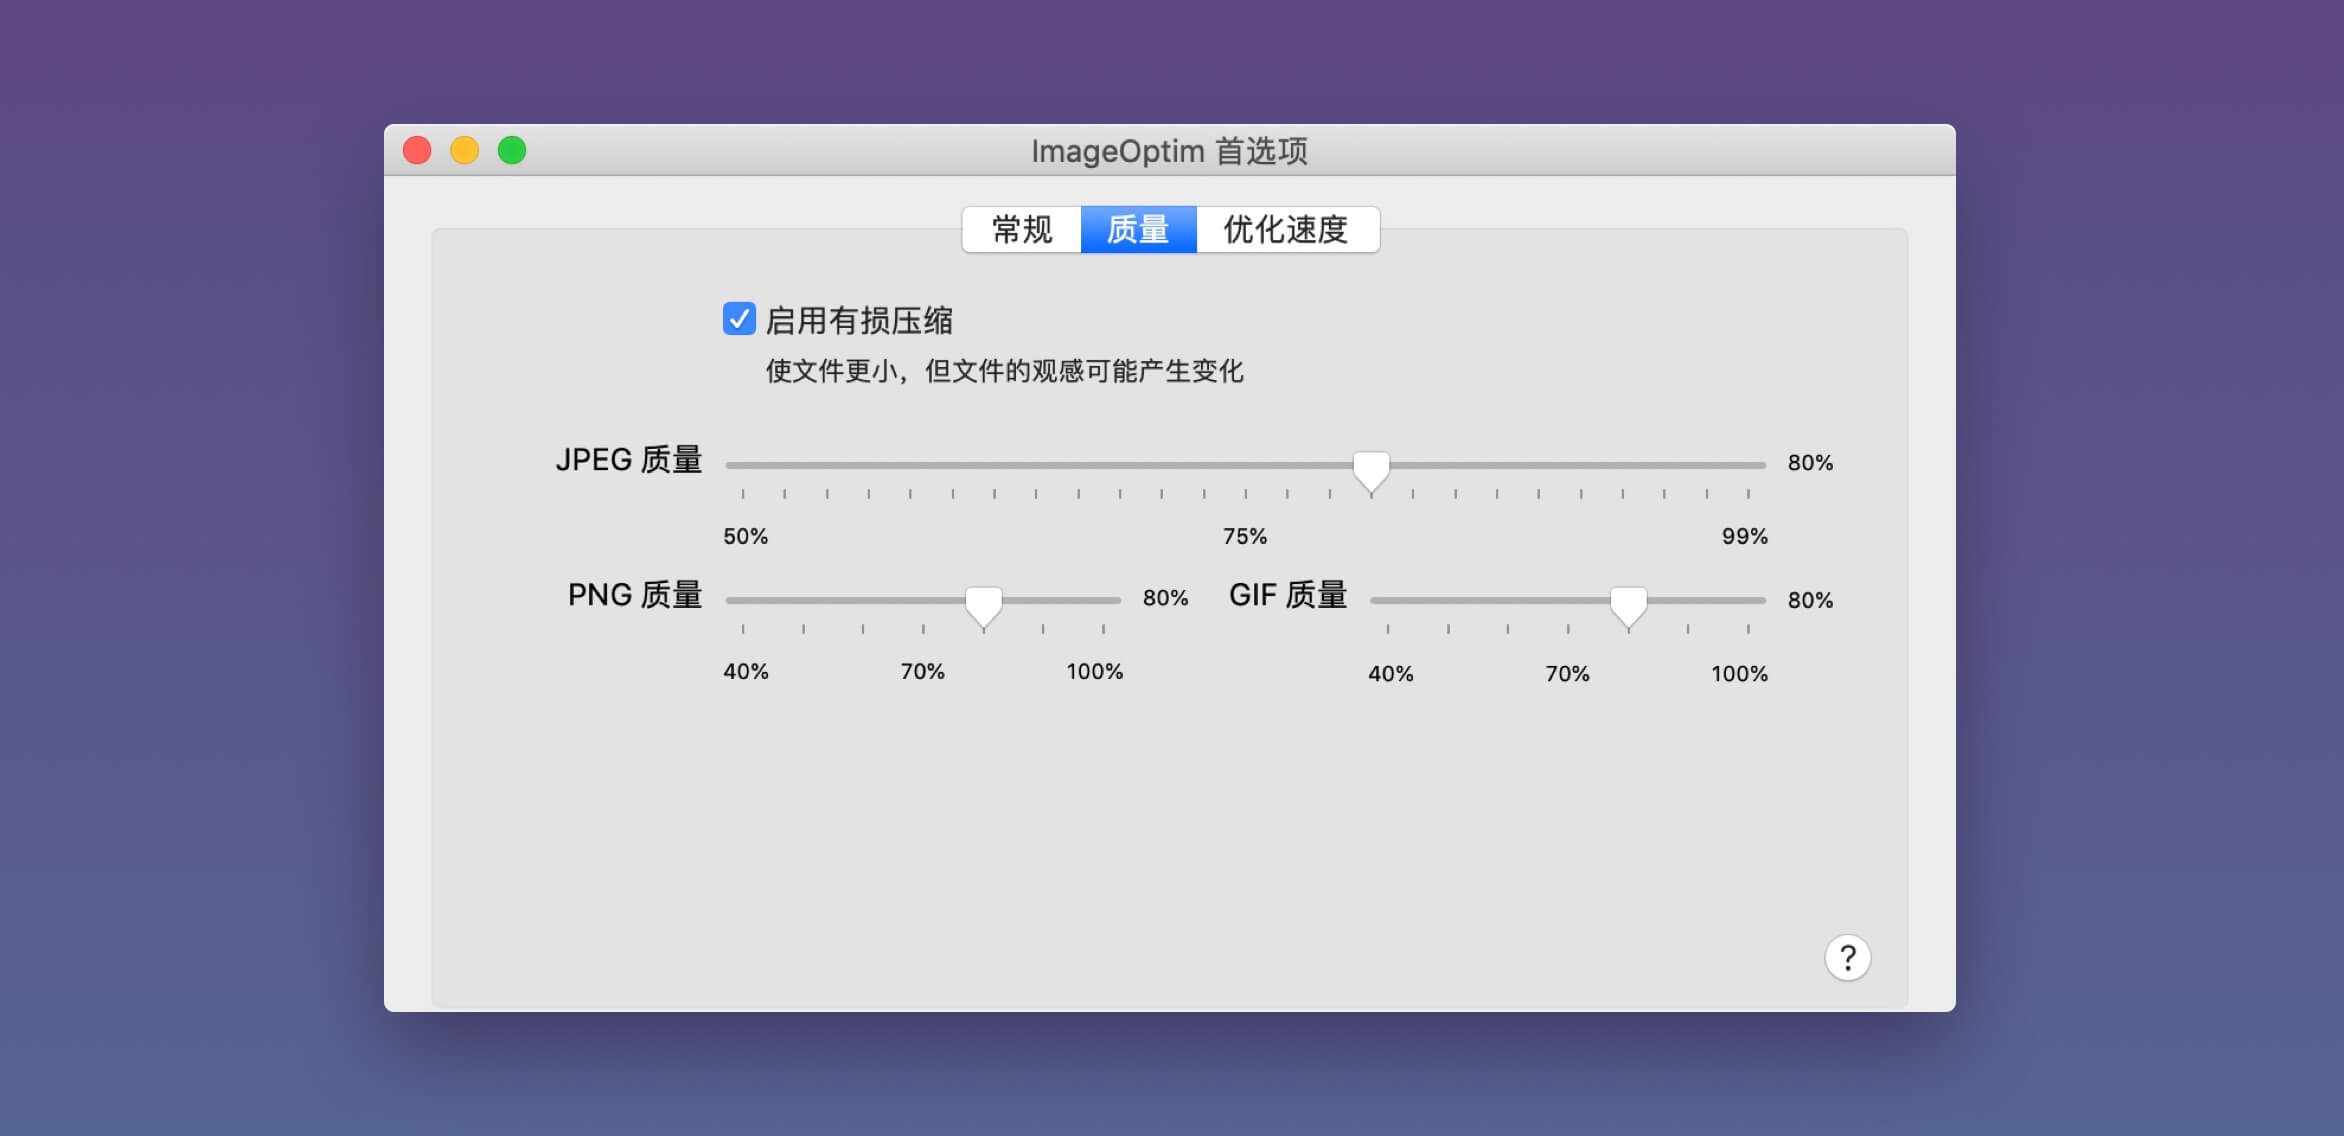Image resolution: width=2344 pixels, height=1136 pixels.
Task: Click the PNG 质量 slider thumb
Action: (x=983, y=606)
